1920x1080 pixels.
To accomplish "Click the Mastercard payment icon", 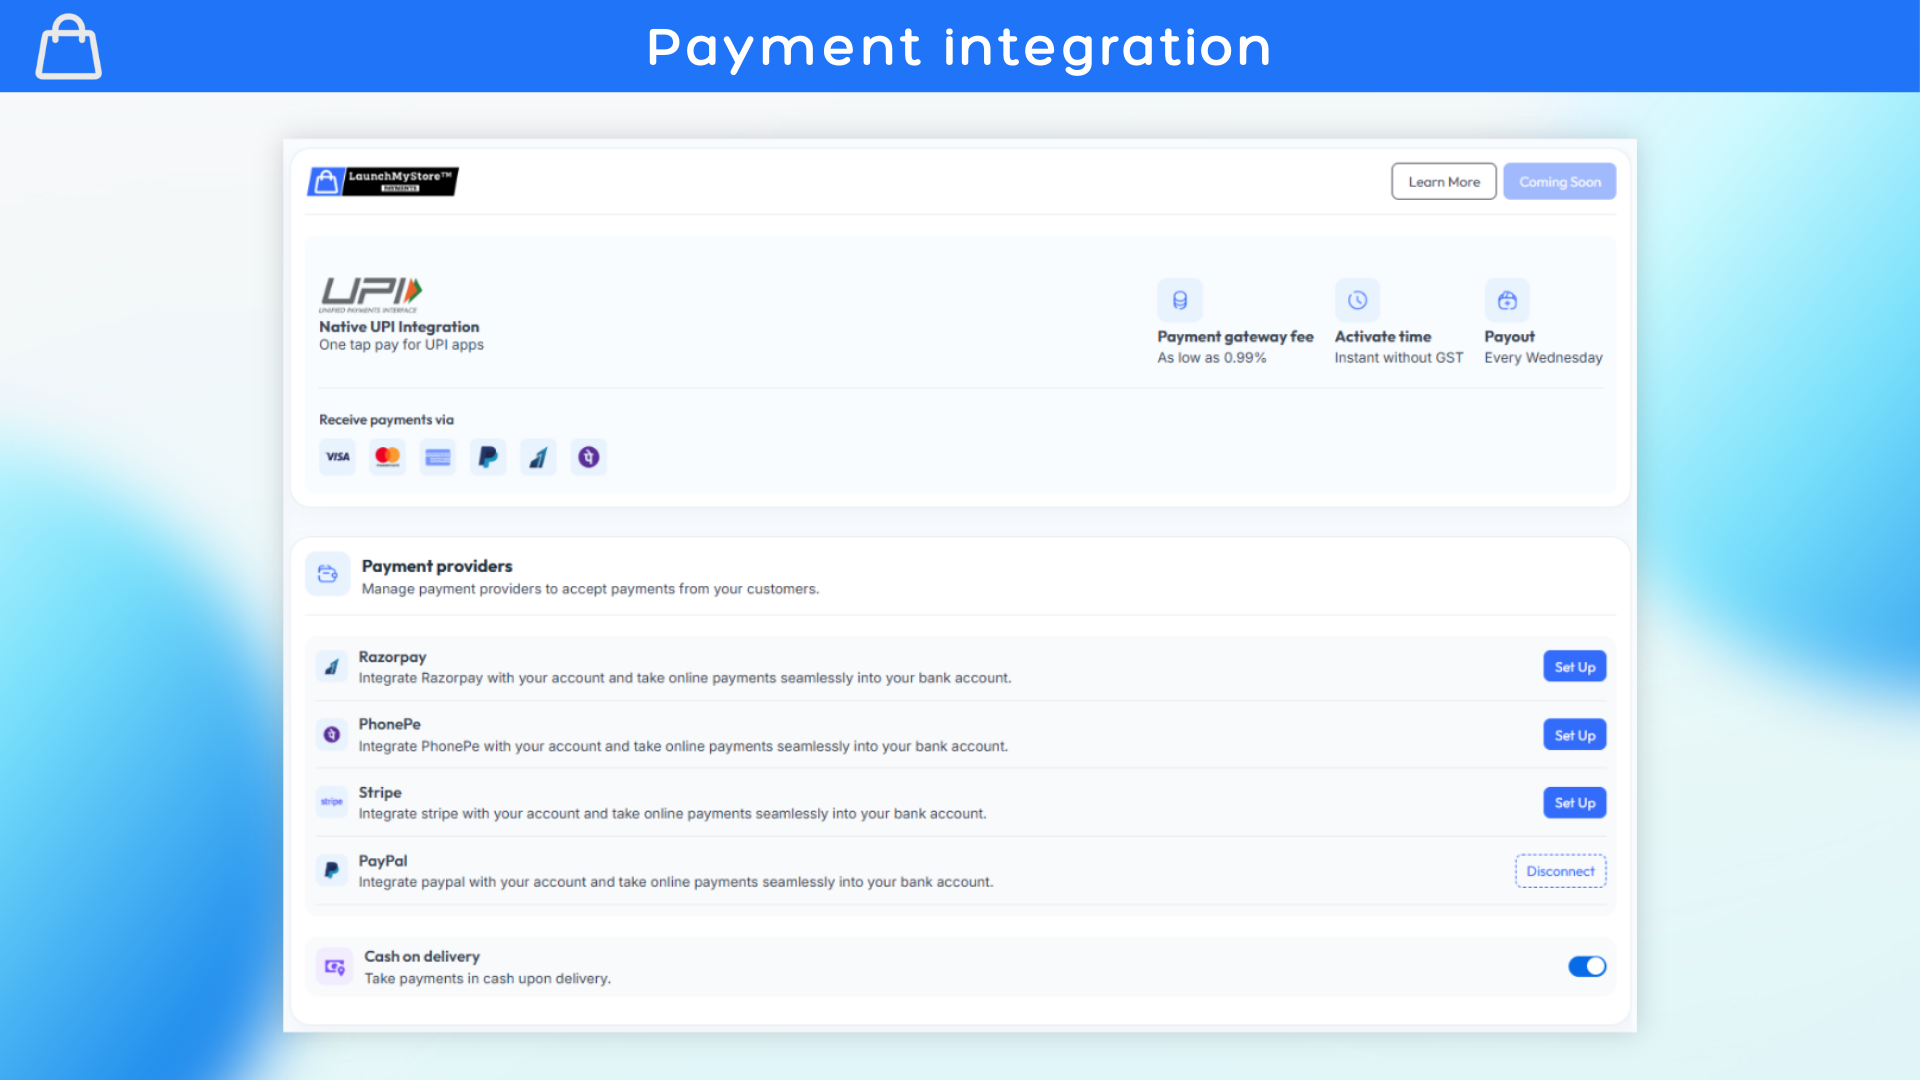I will 387,457.
